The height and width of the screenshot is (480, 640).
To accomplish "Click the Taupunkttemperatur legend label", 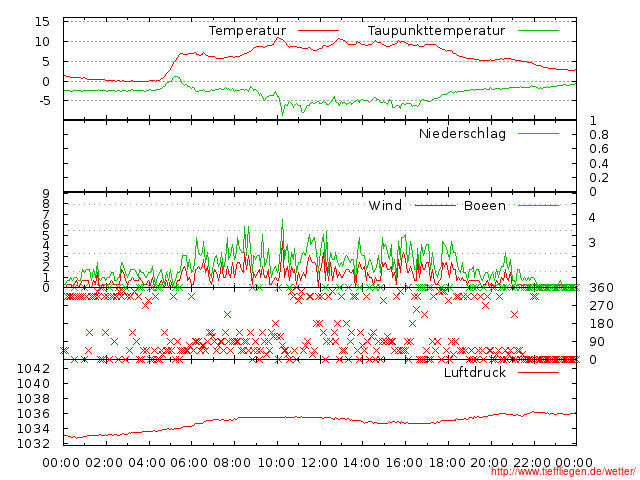I will click(x=436, y=31).
